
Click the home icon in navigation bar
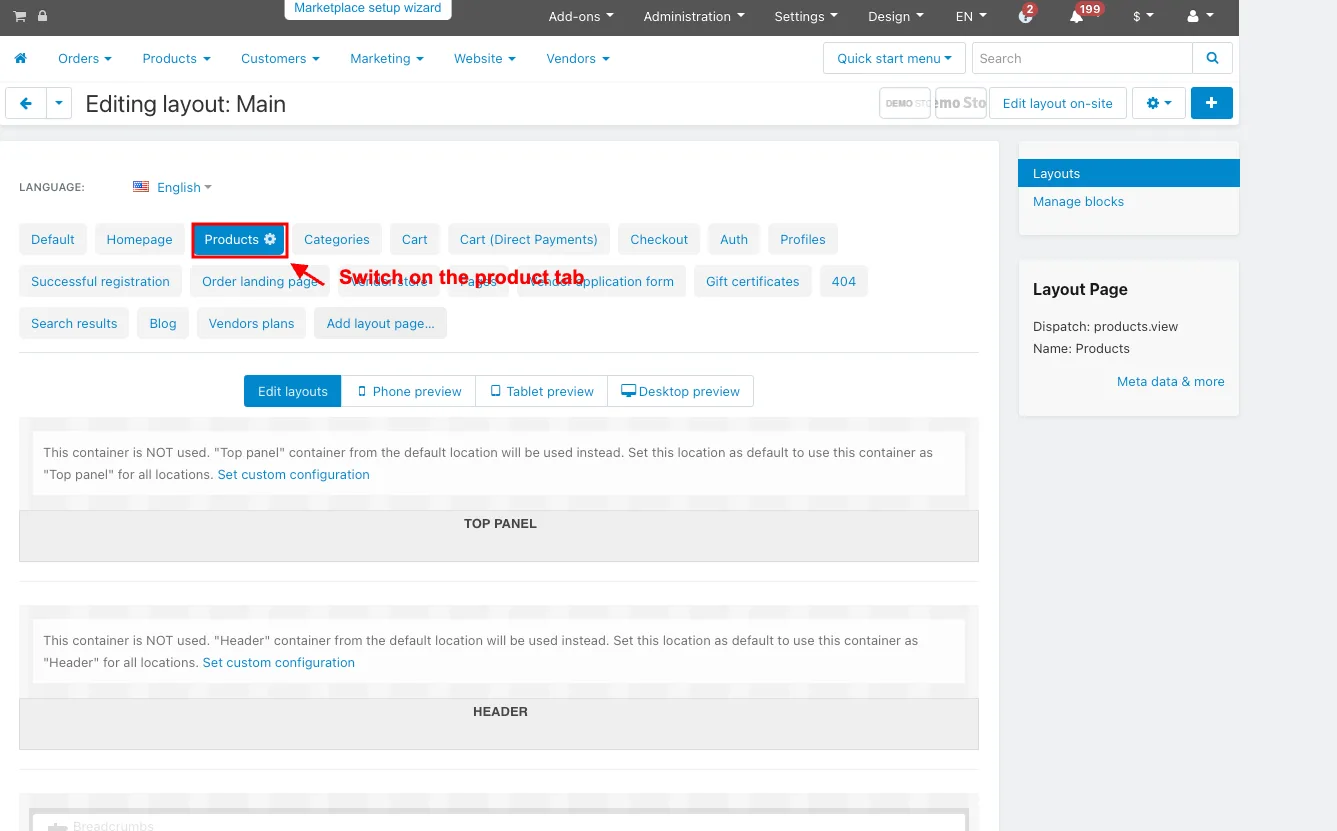click(x=20, y=59)
